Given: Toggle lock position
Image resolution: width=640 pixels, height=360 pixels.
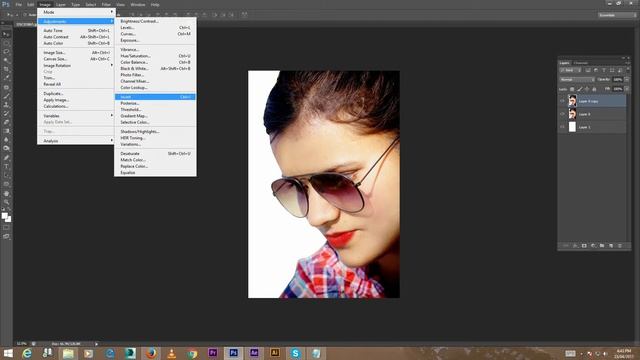Looking at the screenshot, I should (587, 89).
